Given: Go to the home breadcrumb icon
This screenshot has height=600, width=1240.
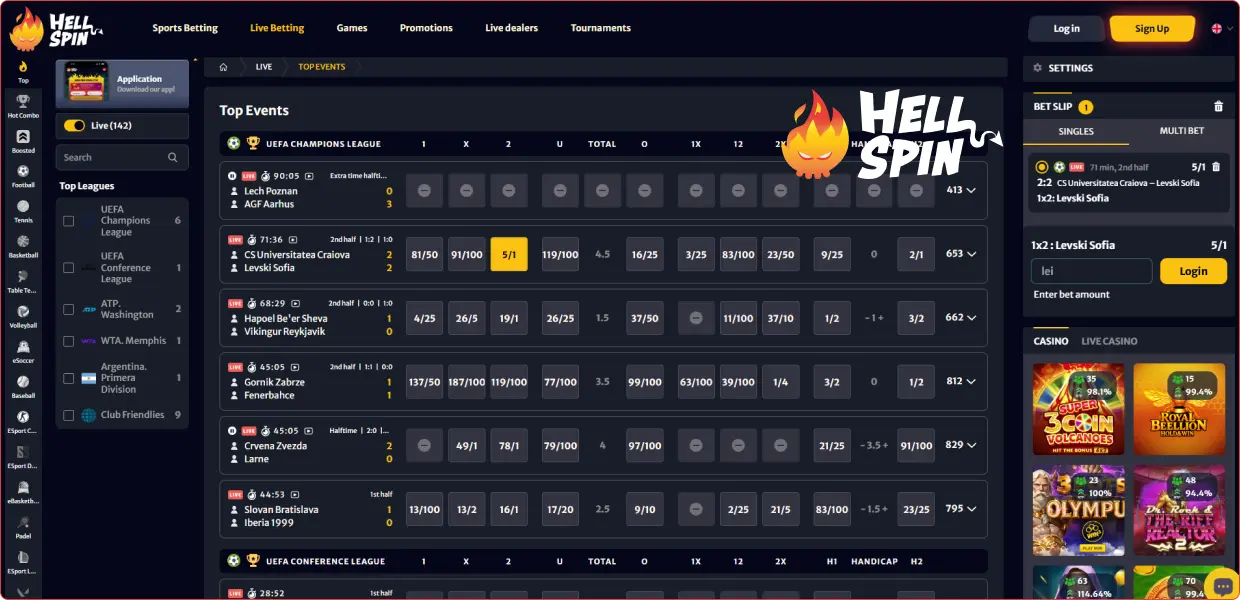Looking at the screenshot, I should coord(223,67).
